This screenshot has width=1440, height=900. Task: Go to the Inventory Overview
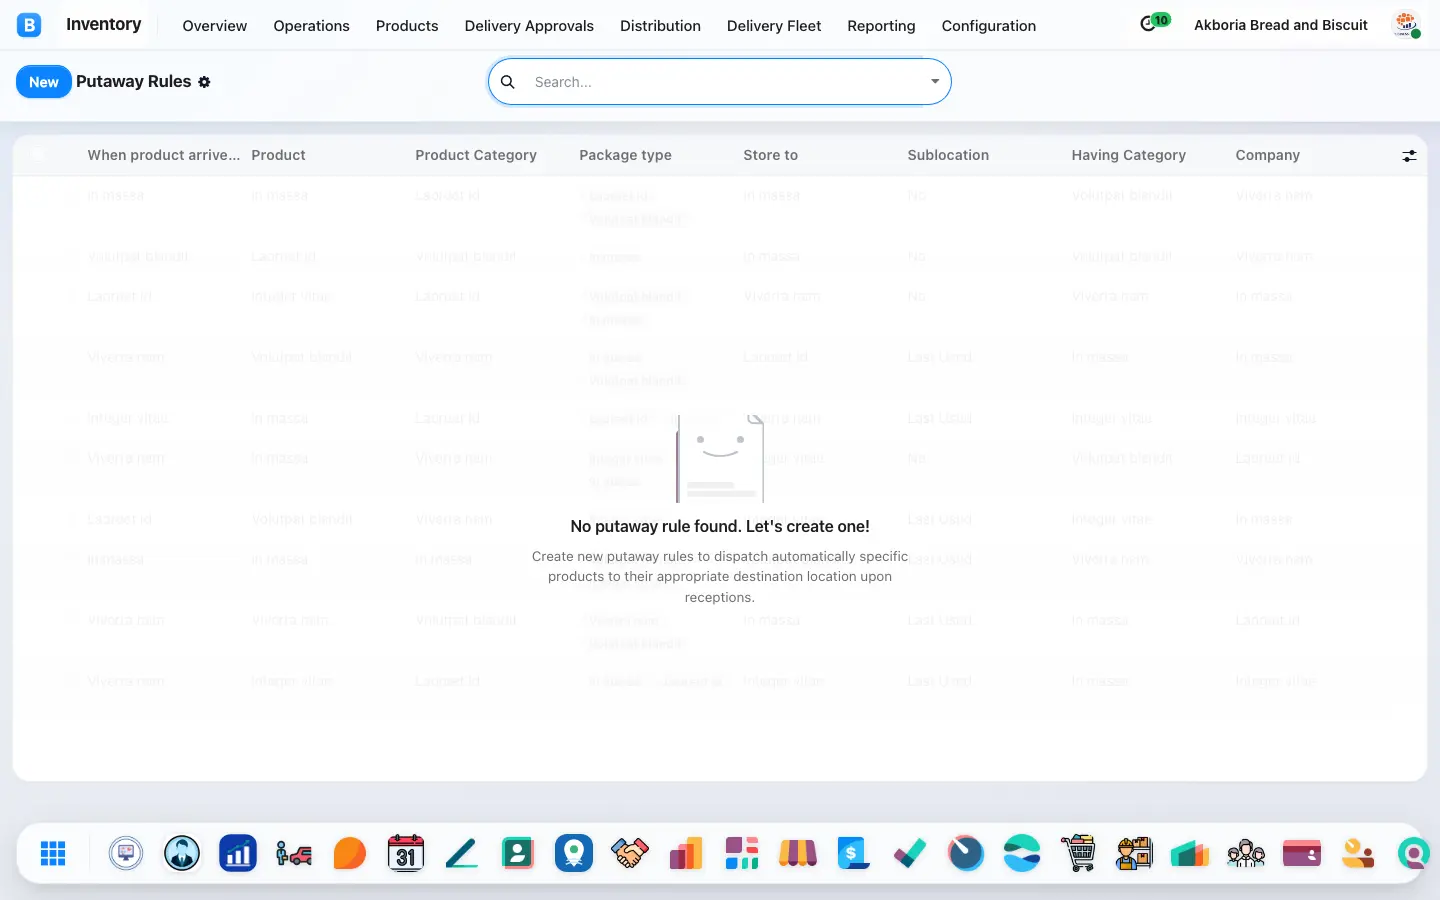coord(215,26)
